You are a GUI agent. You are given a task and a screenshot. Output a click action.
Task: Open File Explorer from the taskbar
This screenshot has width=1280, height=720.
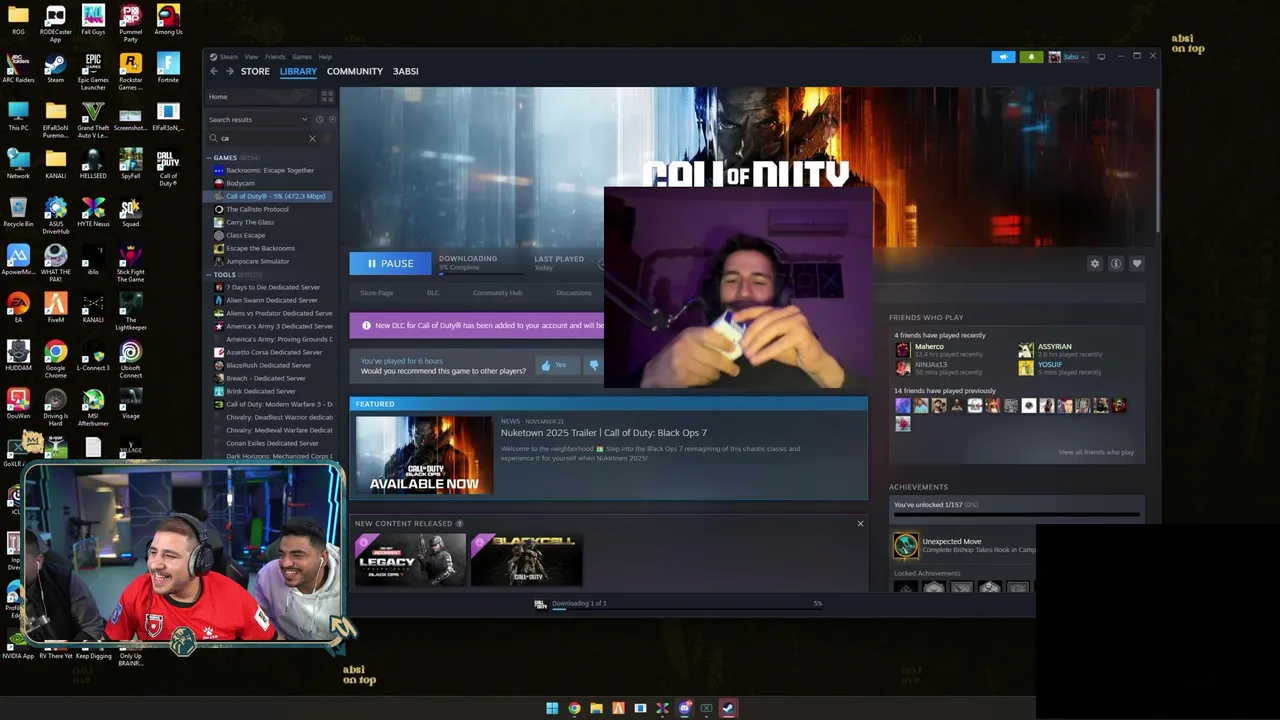[596, 708]
